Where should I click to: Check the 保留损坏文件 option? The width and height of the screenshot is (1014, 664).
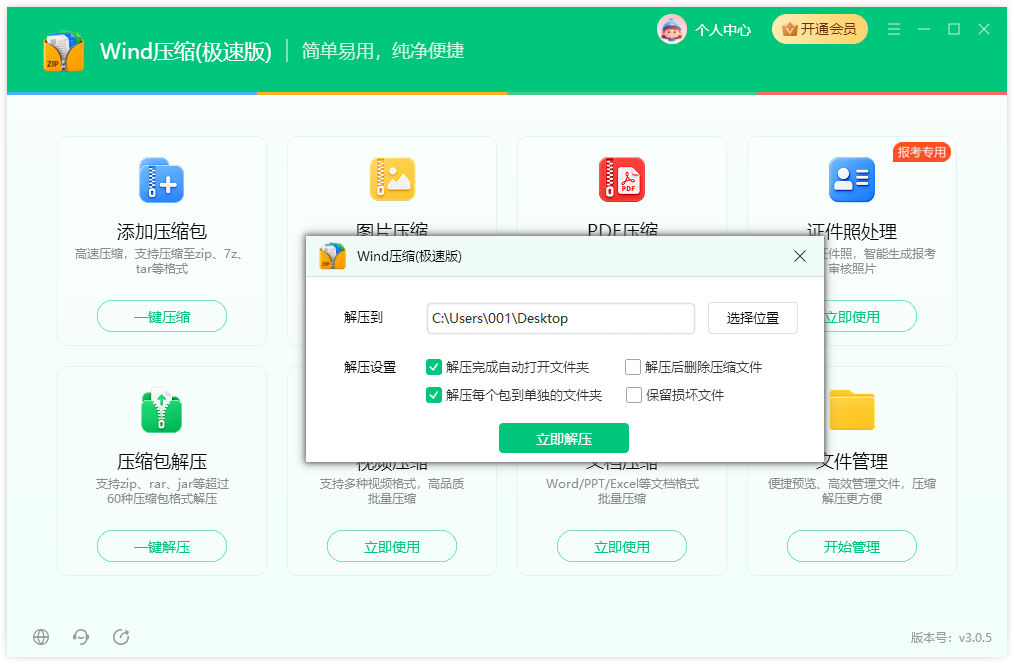(634, 395)
